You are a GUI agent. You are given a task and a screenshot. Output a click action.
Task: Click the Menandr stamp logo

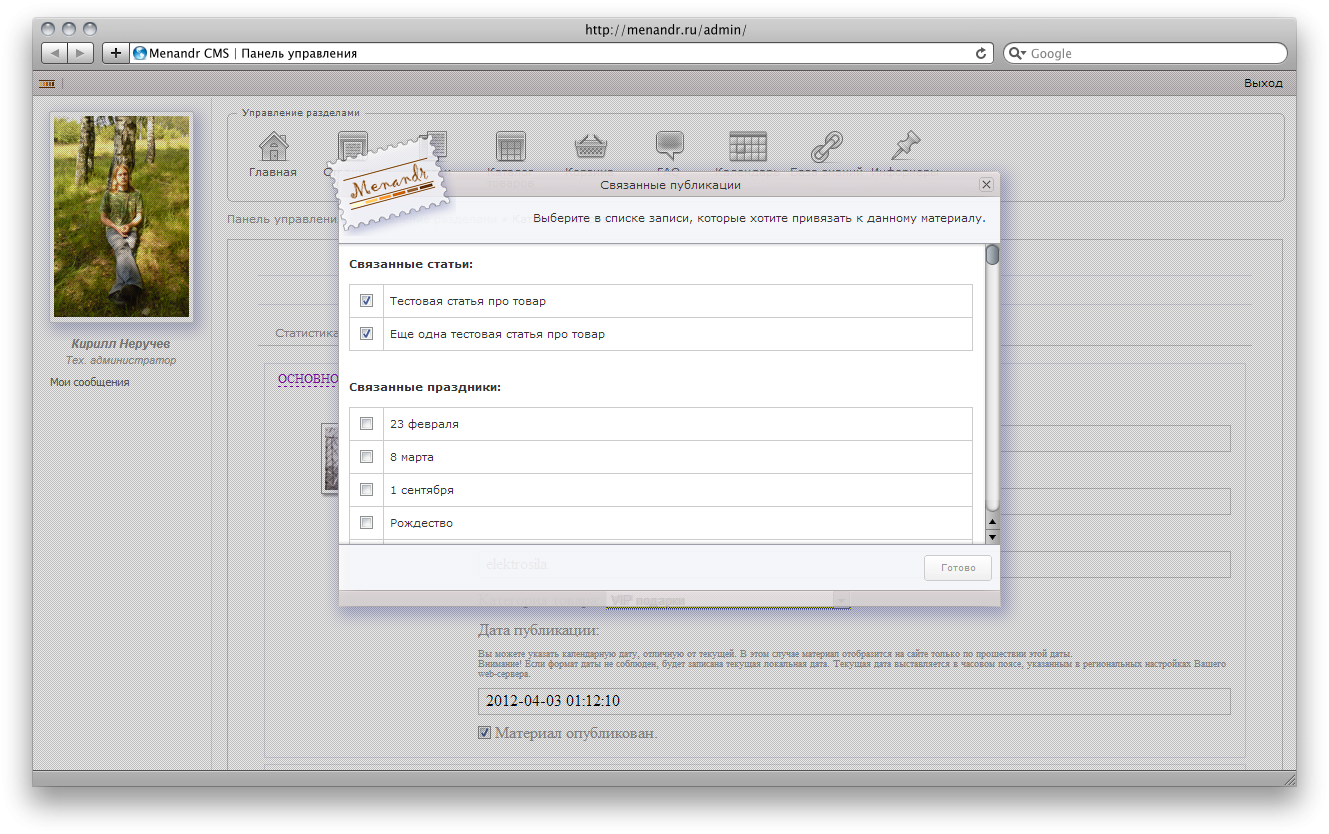[393, 190]
